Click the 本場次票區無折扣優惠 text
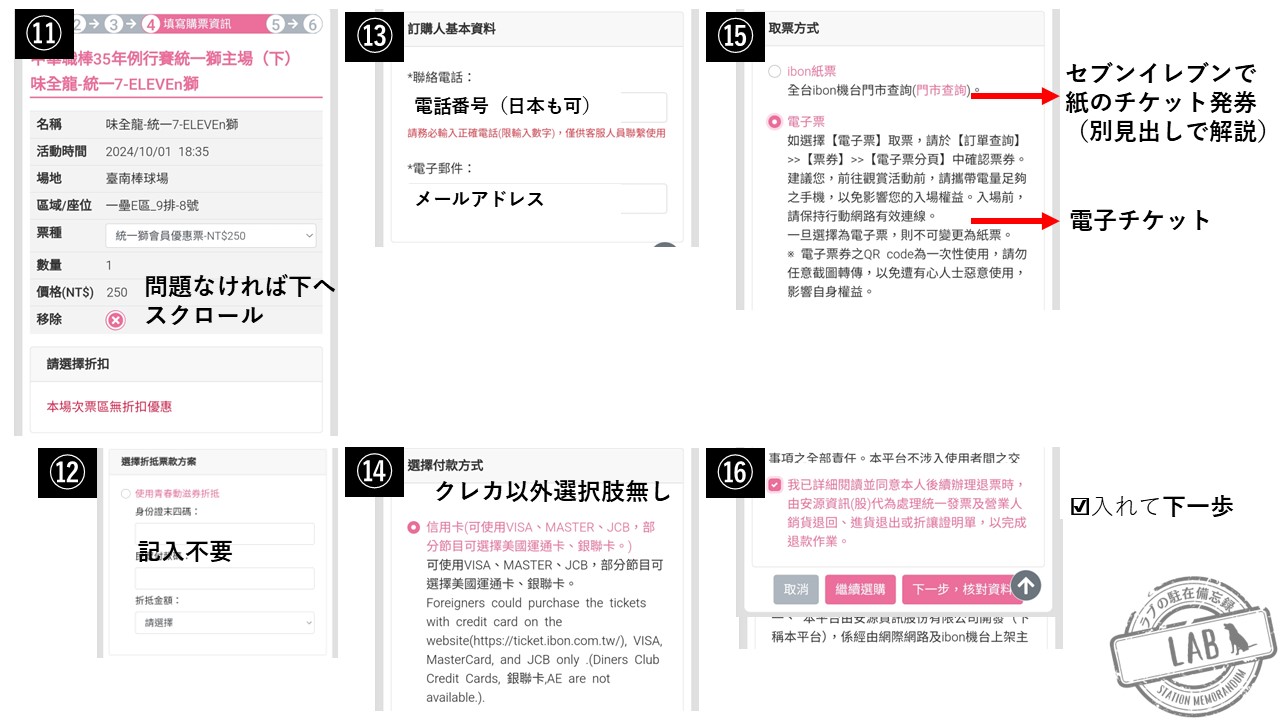 pyautogui.click(x=110, y=407)
